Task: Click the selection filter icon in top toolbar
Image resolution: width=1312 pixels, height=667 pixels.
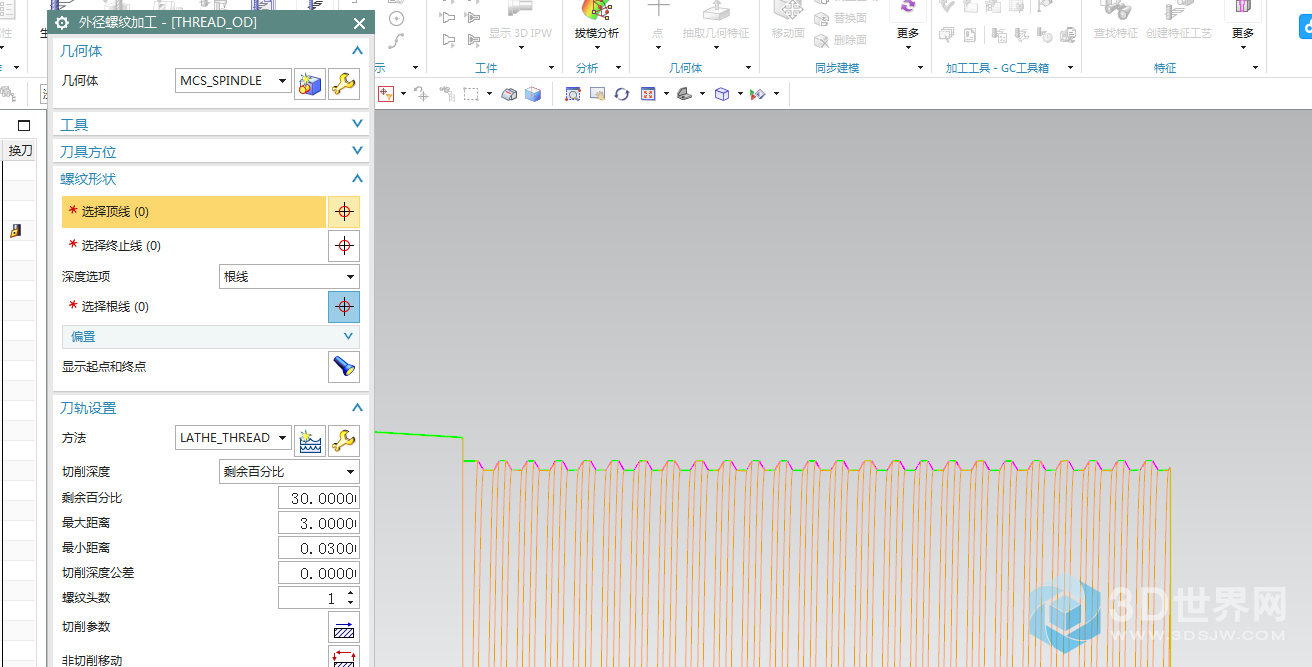Action: click(x=385, y=94)
